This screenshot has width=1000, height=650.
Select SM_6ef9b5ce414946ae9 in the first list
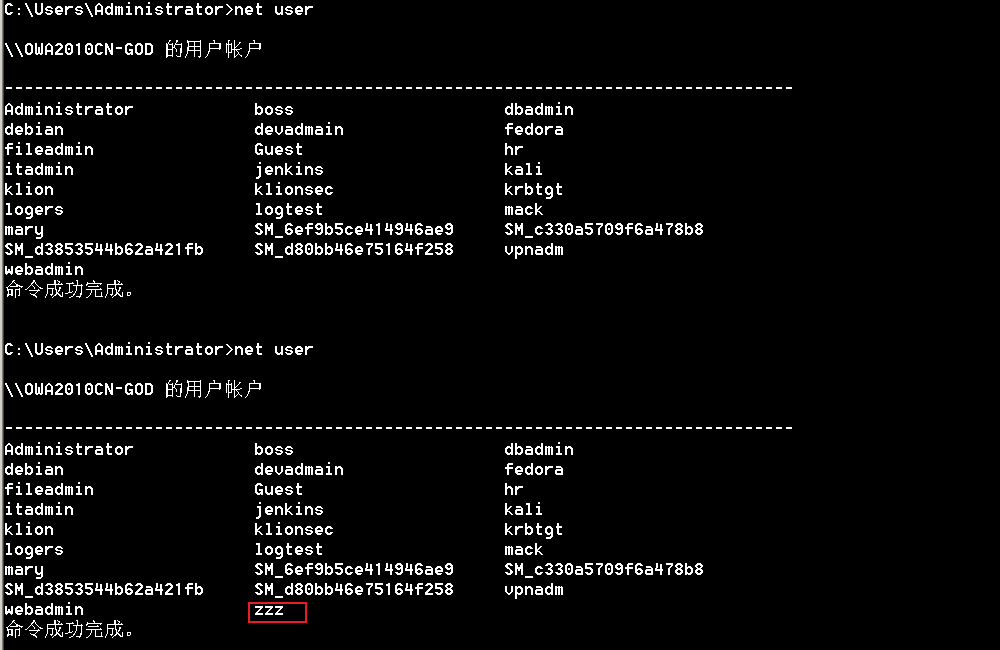coord(354,230)
